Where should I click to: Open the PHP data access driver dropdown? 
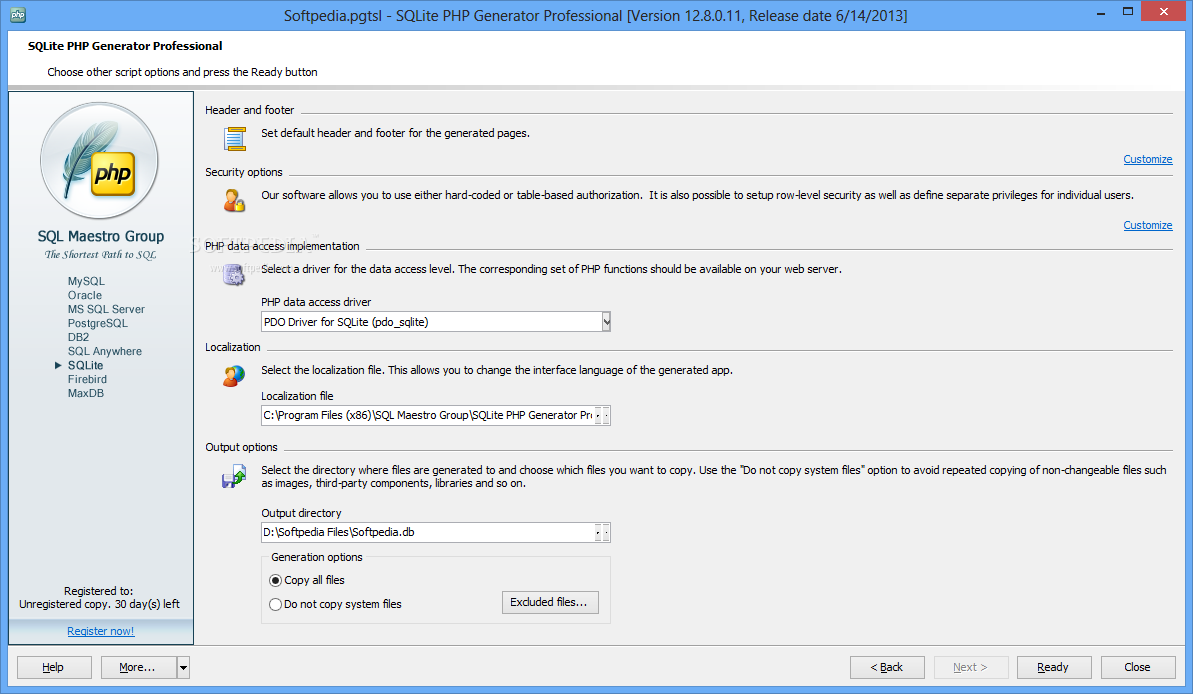[x=606, y=322]
